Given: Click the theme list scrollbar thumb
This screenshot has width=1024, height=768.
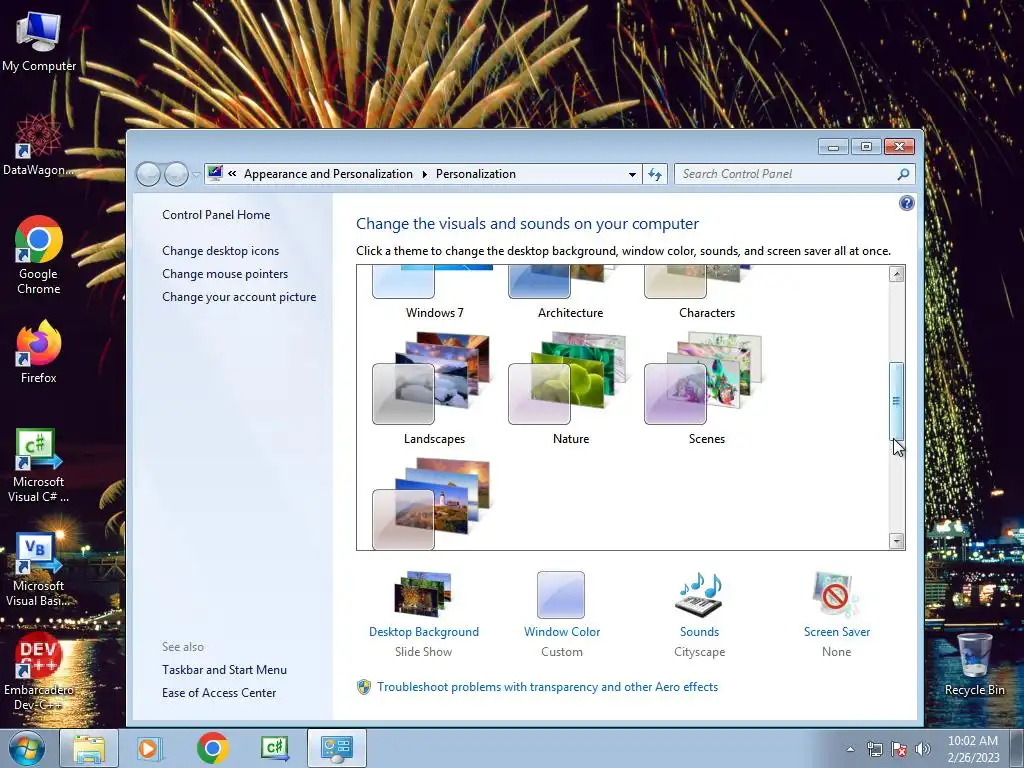Looking at the screenshot, I should coord(897,401).
